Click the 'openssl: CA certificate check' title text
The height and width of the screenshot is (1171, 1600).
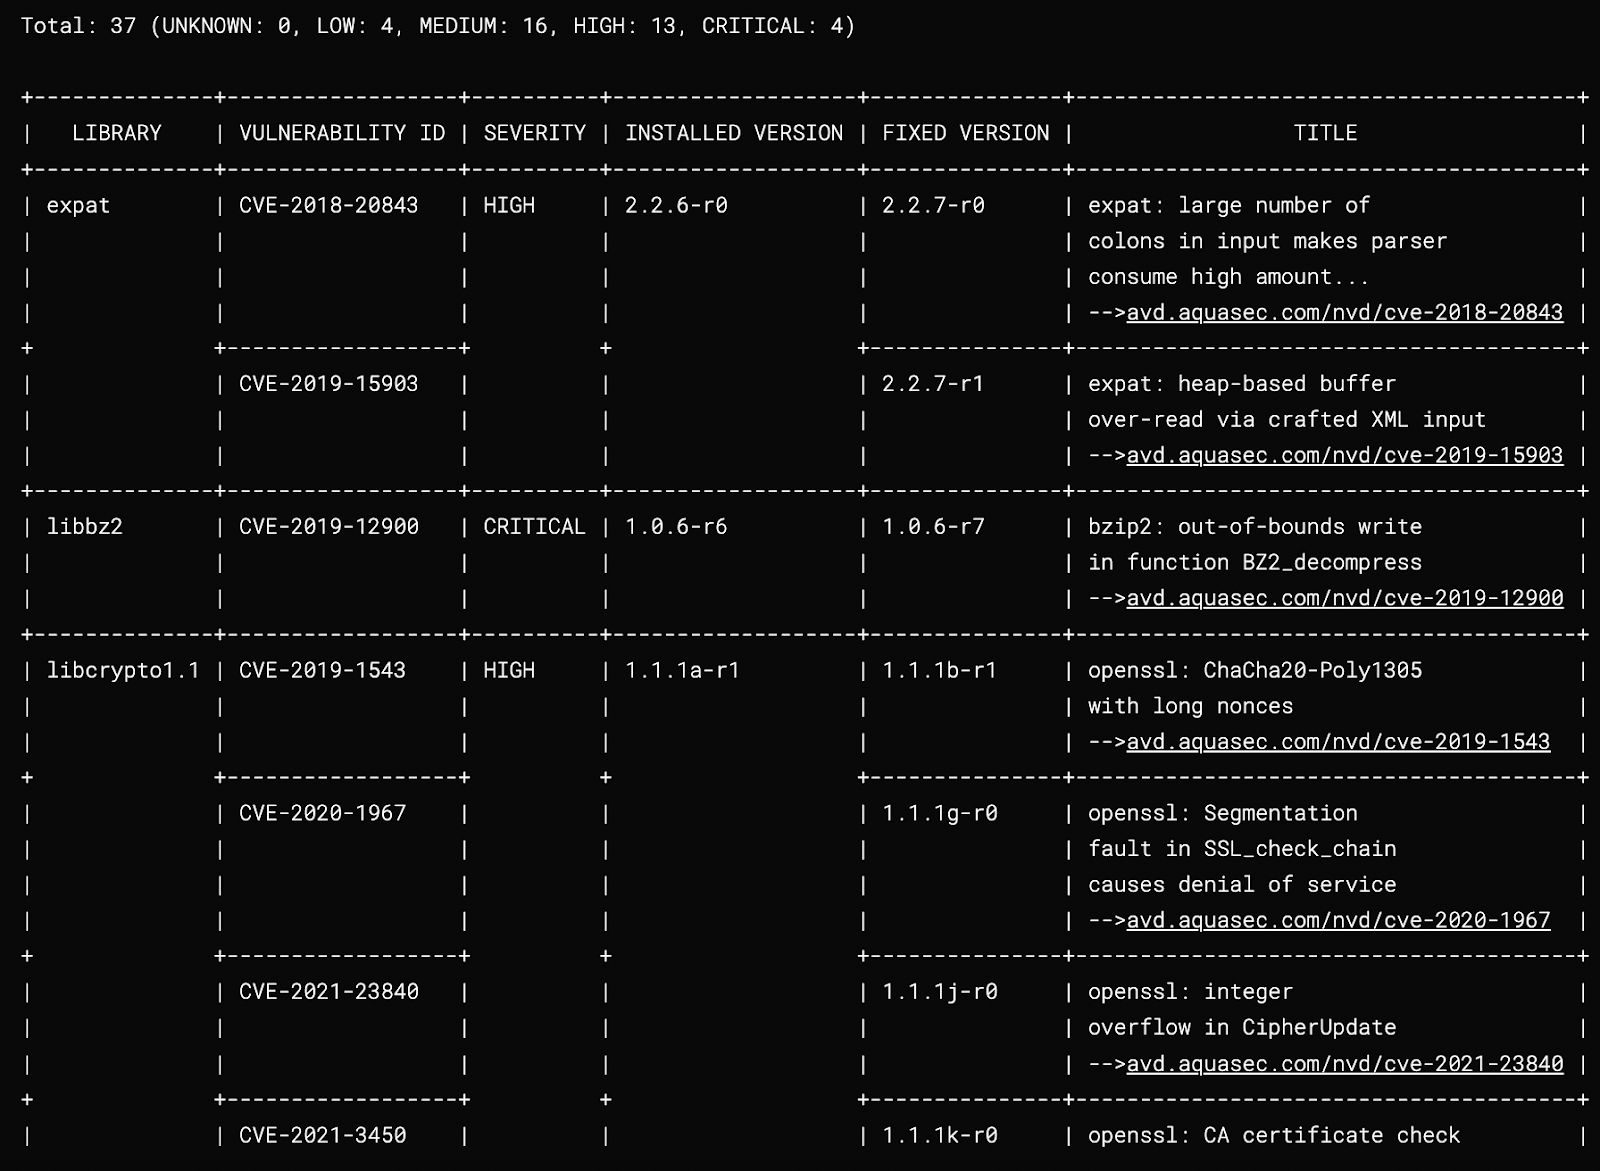[x=1273, y=1135]
